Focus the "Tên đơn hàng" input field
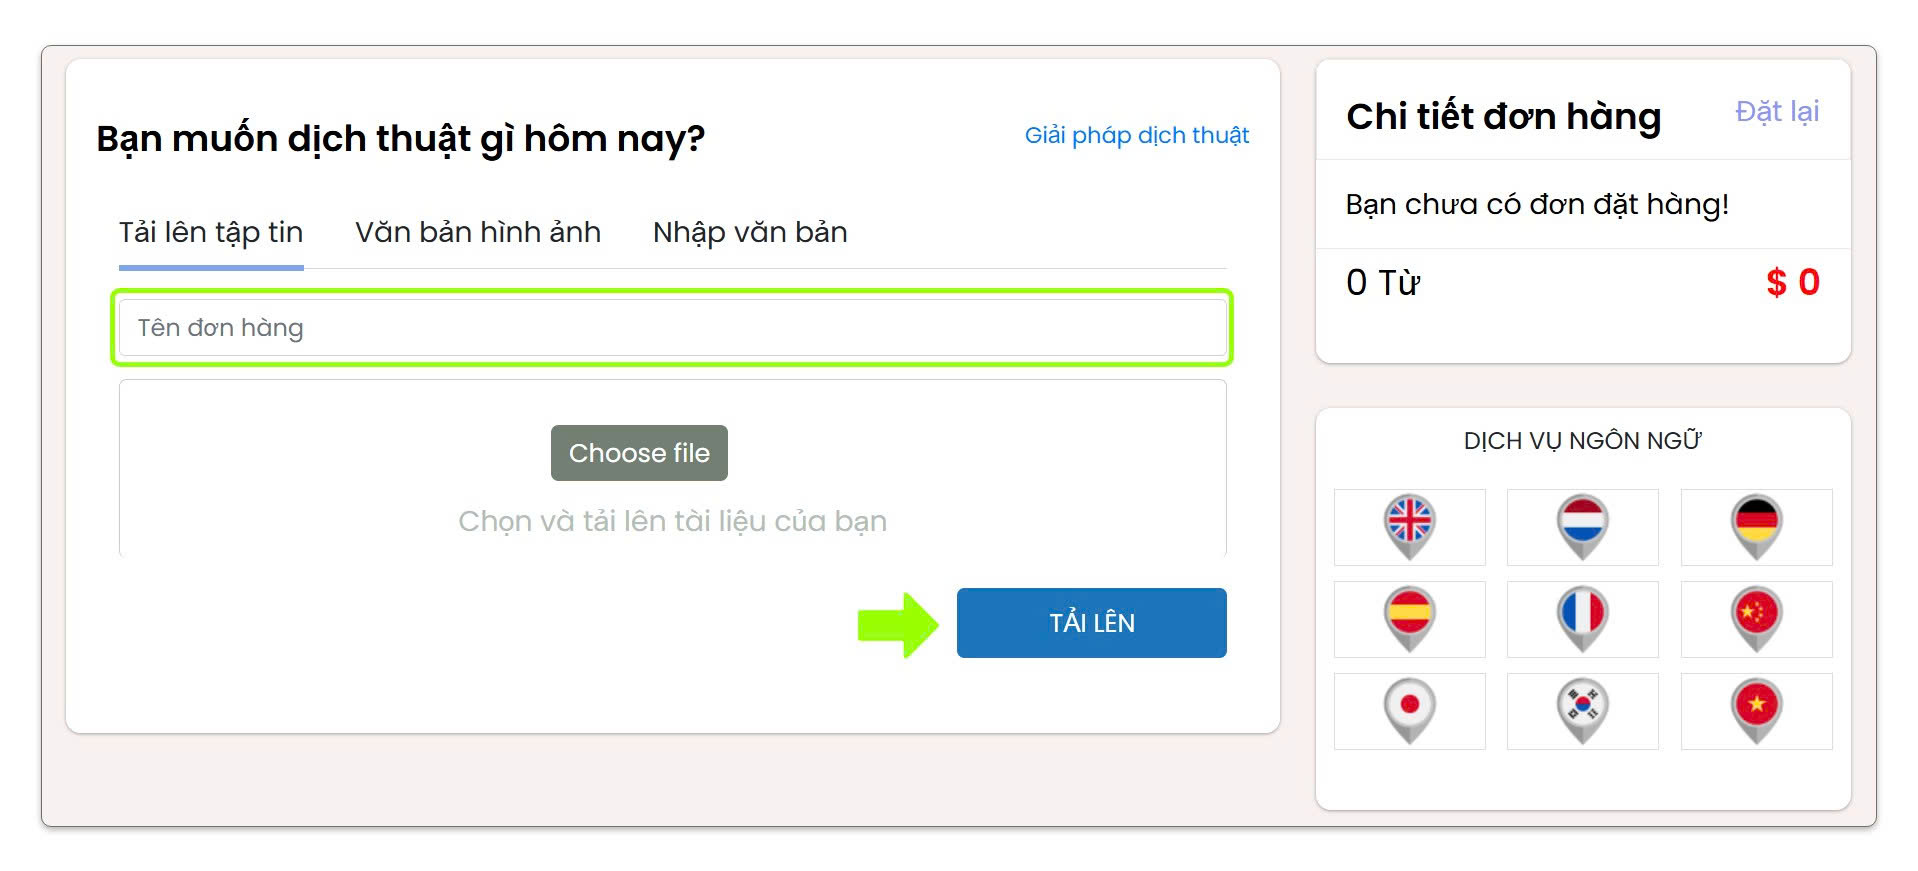The height and width of the screenshot is (871, 1918). [672, 328]
